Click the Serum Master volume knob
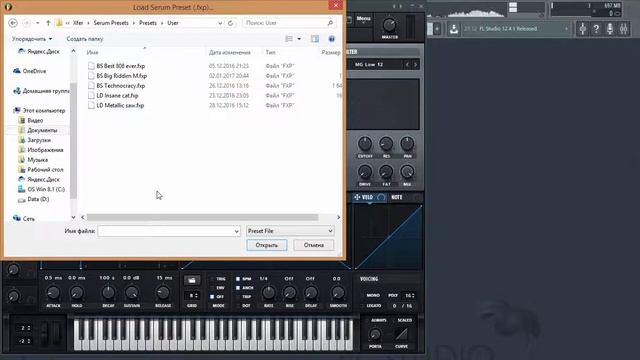Screen dimensions: 640x360 pyautogui.click(x=389, y=25)
